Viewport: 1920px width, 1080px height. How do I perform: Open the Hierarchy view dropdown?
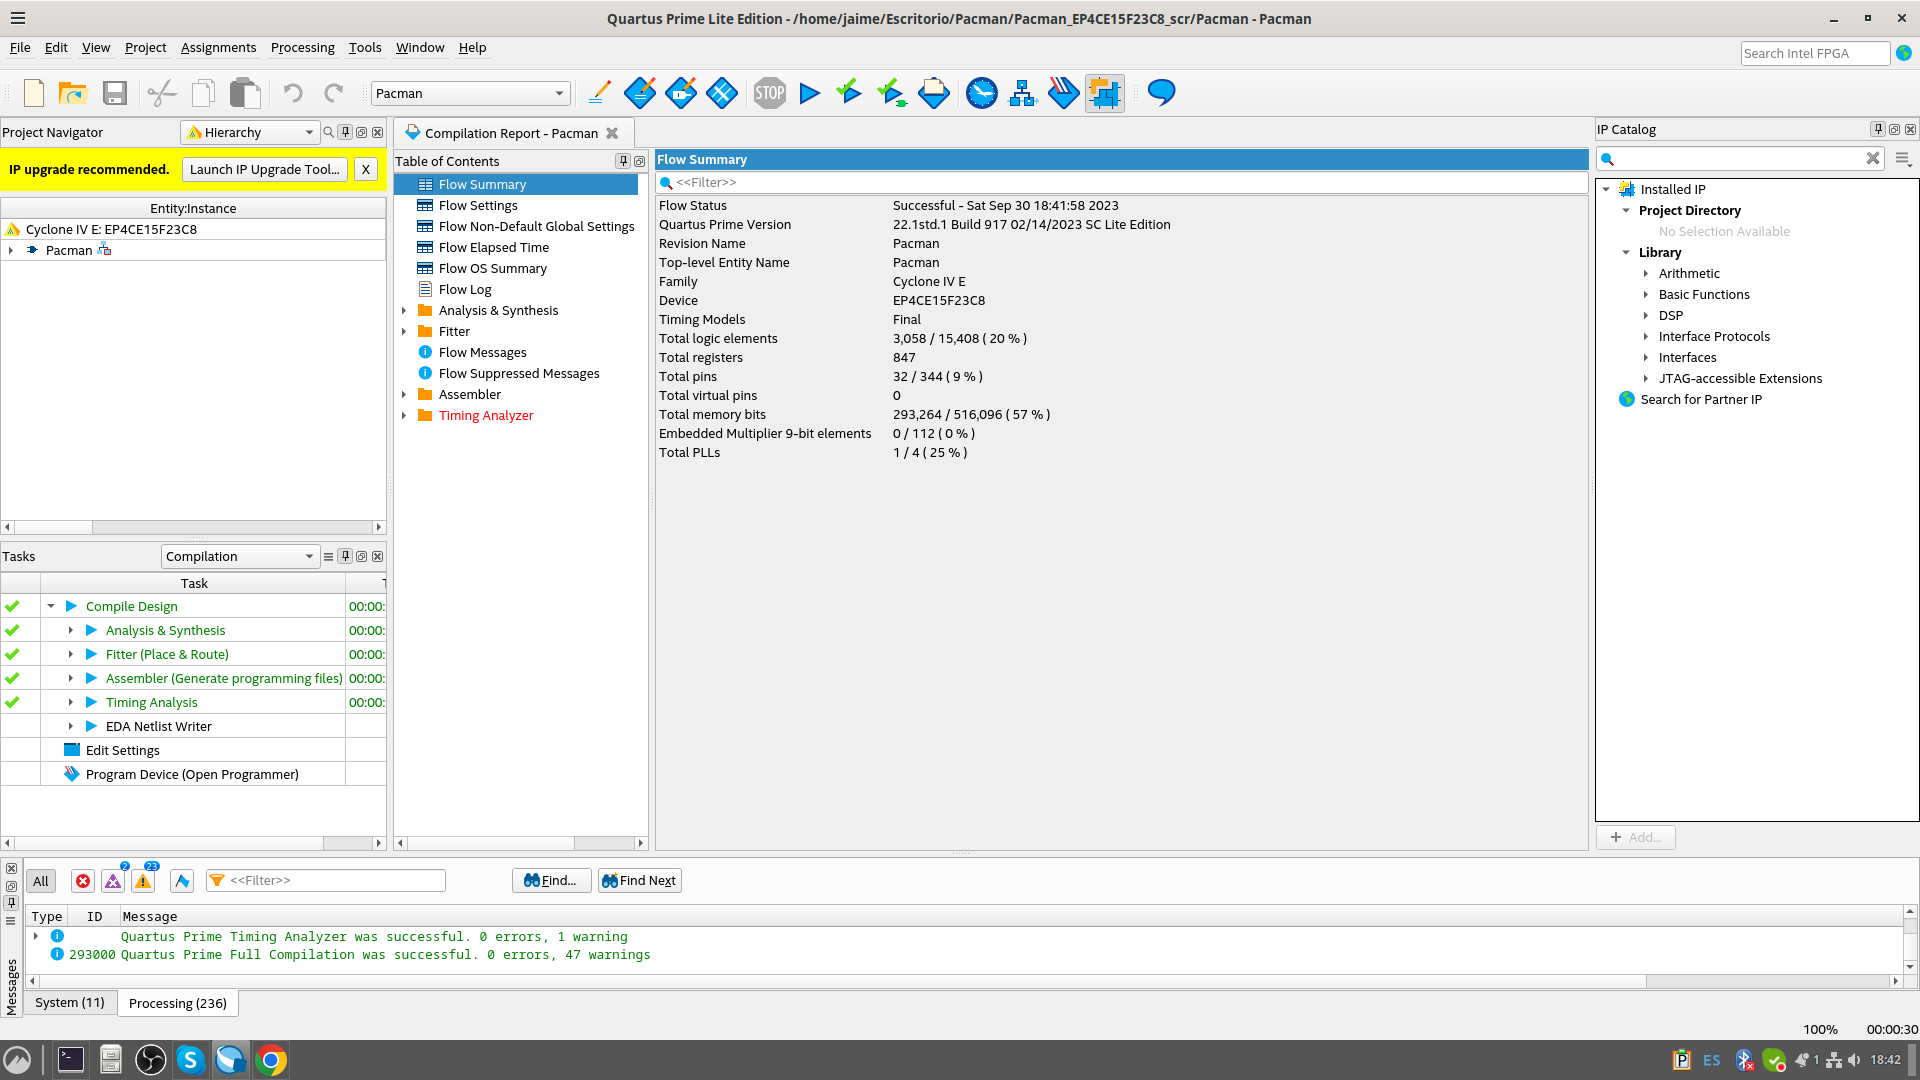point(250,132)
